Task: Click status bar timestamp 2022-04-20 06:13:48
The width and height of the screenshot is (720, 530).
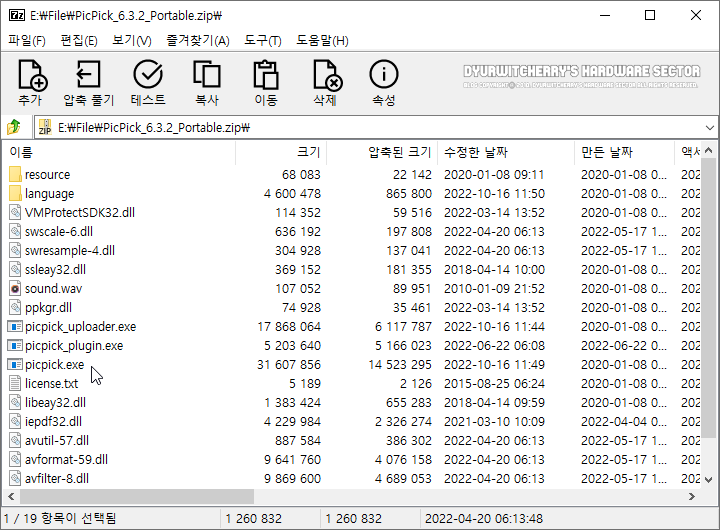Action: (x=484, y=519)
